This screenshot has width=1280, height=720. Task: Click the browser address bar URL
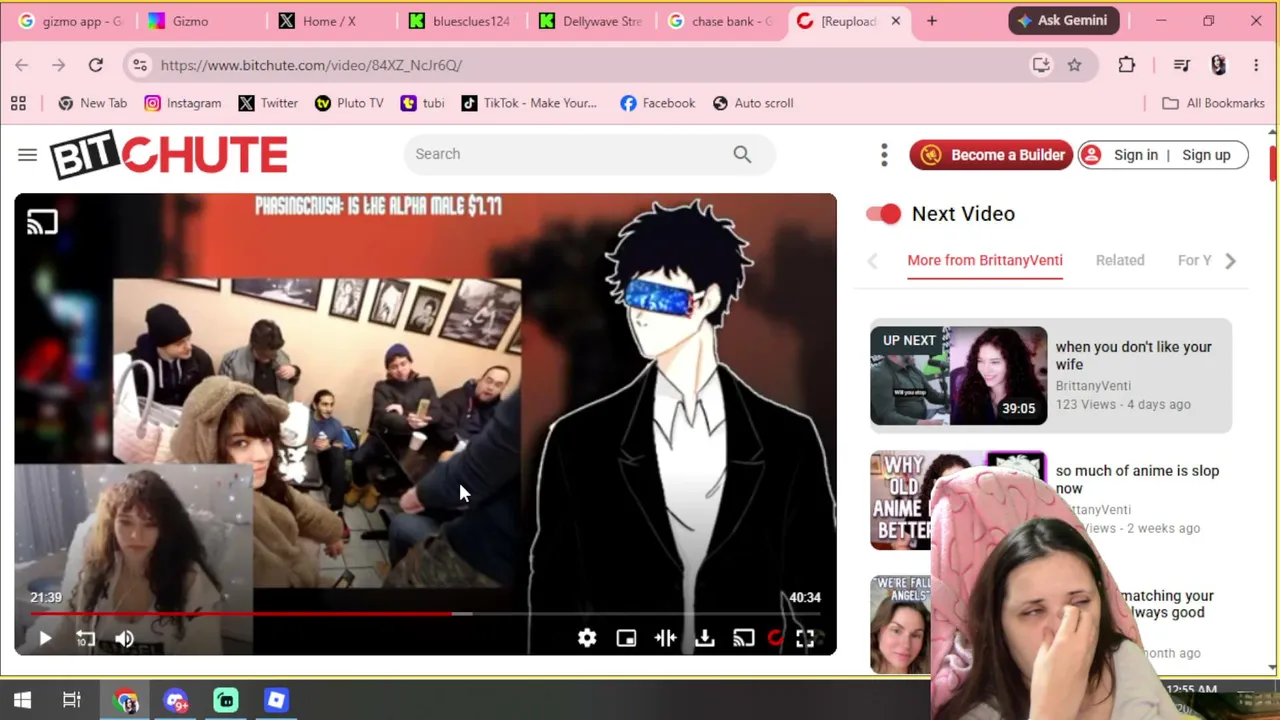[x=311, y=65]
